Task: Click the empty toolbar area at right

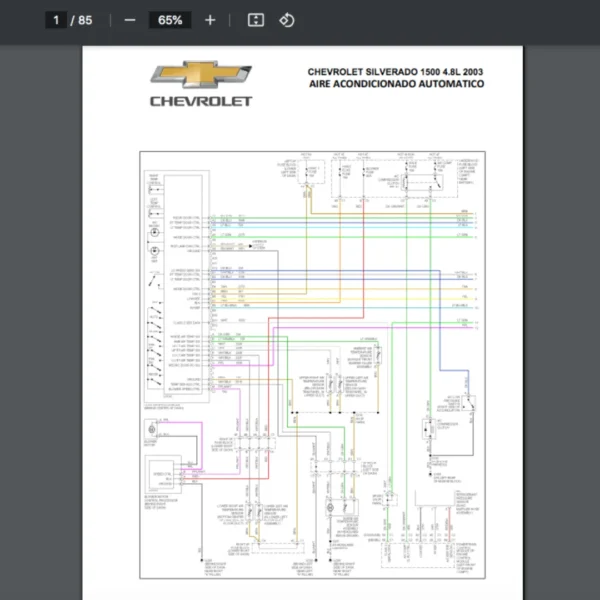Action: pyautogui.click(x=450, y=20)
